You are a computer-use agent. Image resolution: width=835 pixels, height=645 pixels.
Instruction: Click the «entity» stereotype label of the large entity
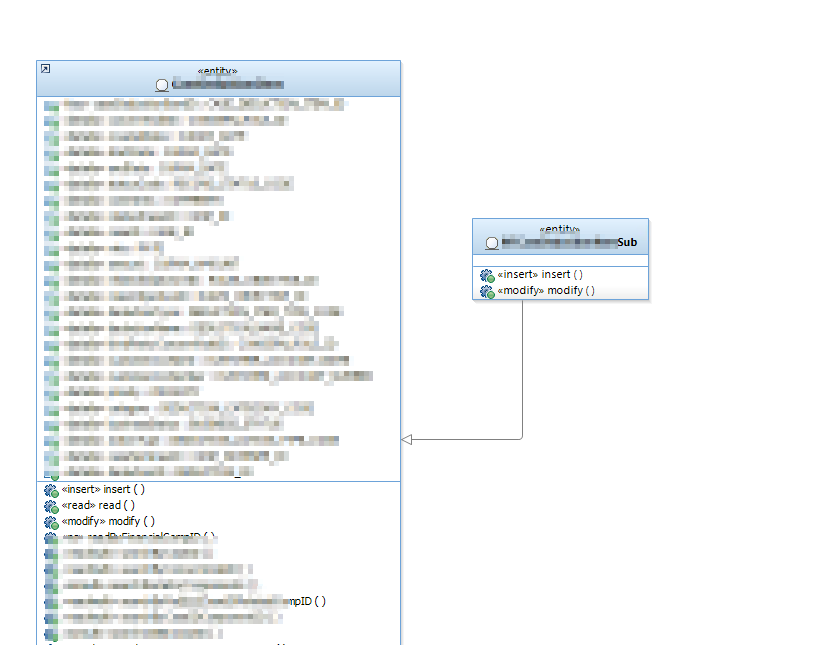tap(217, 71)
